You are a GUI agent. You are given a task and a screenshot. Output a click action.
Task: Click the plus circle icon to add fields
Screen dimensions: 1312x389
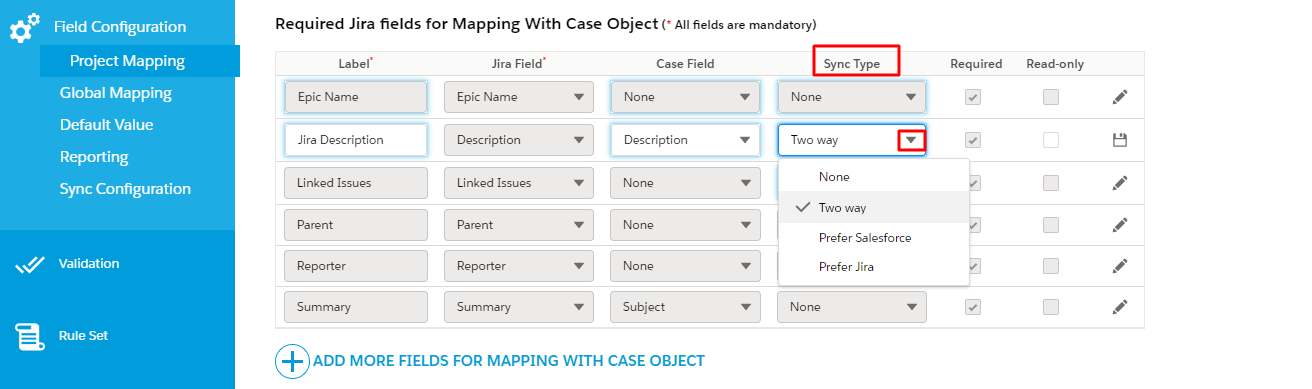pos(292,360)
